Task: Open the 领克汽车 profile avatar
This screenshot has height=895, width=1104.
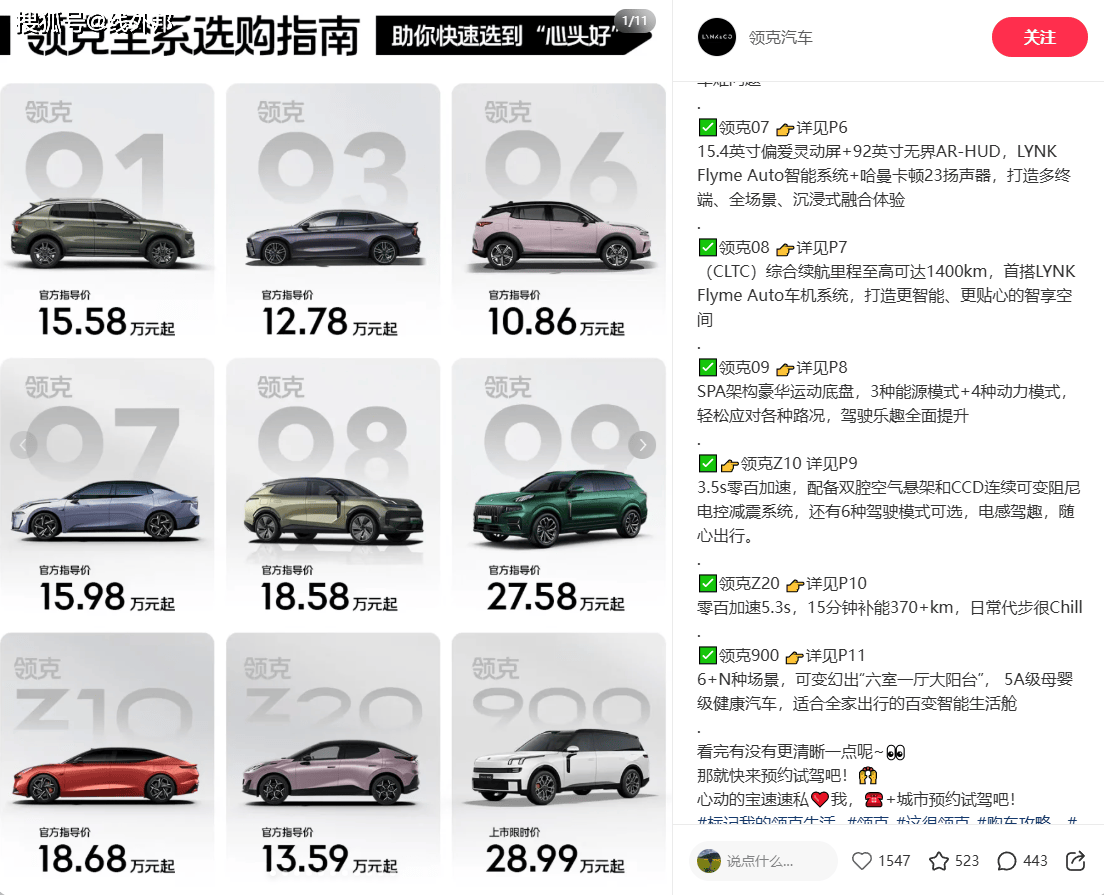Action: pyautogui.click(x=716, y=37)
